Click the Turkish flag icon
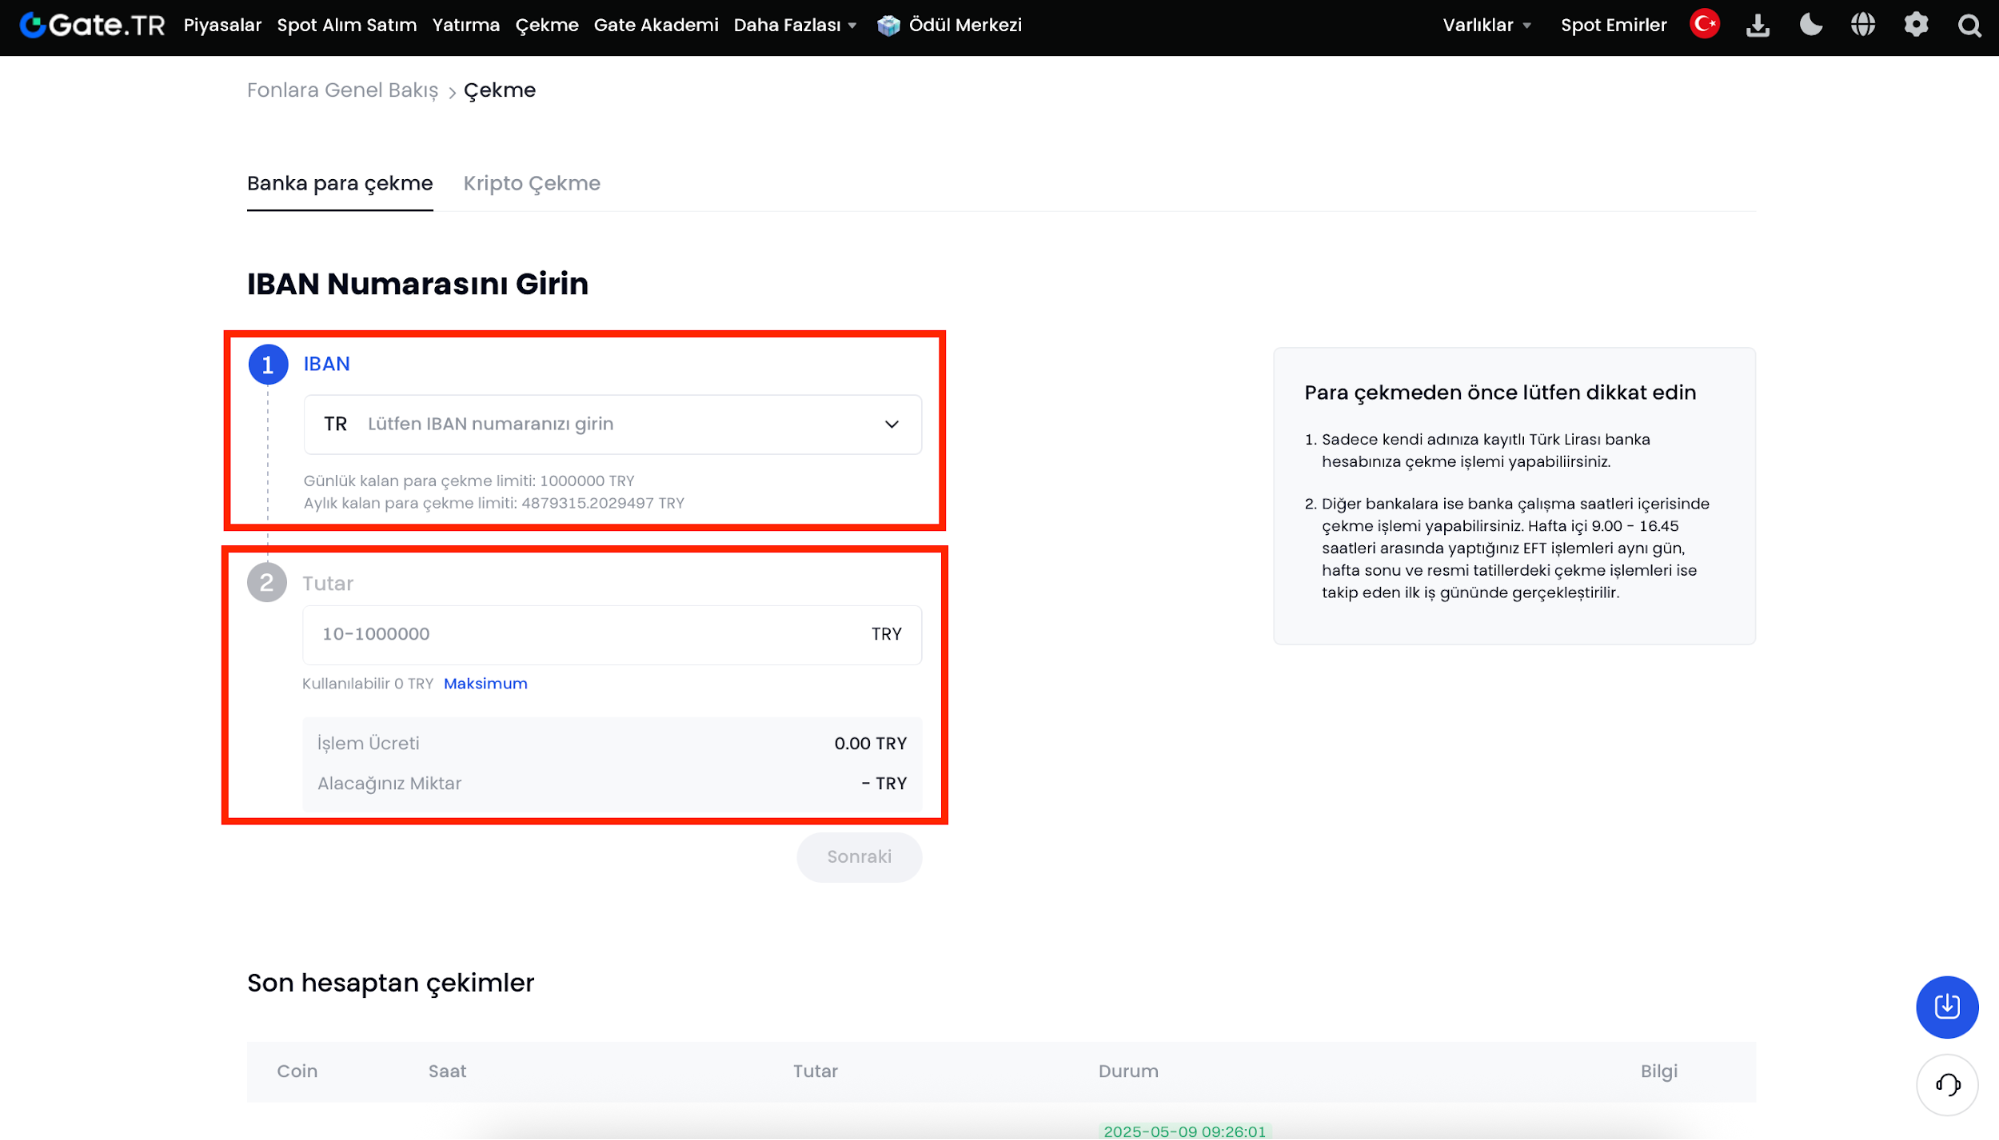Image resolution: width=1999 pixels, height=1140 pixels. [1704, 24]
